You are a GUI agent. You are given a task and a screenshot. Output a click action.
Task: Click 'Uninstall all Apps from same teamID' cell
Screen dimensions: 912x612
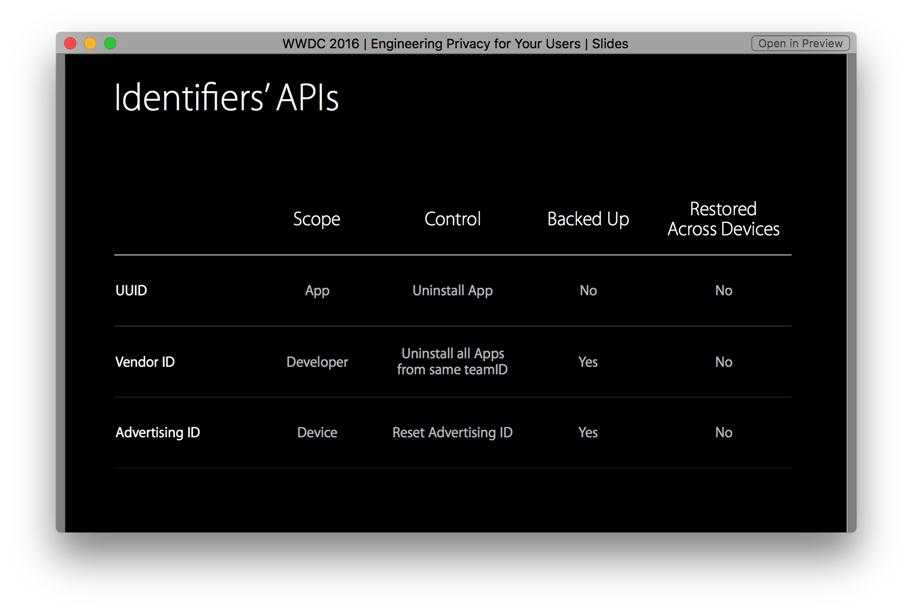pos(453,361)
